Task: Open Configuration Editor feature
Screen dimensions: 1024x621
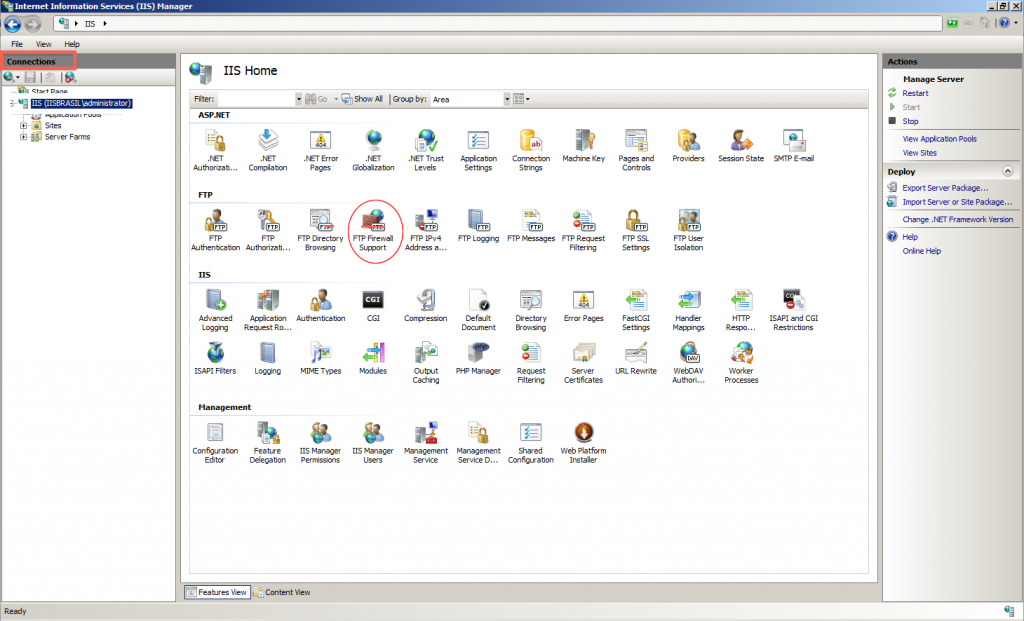Action: click(216, 443)
